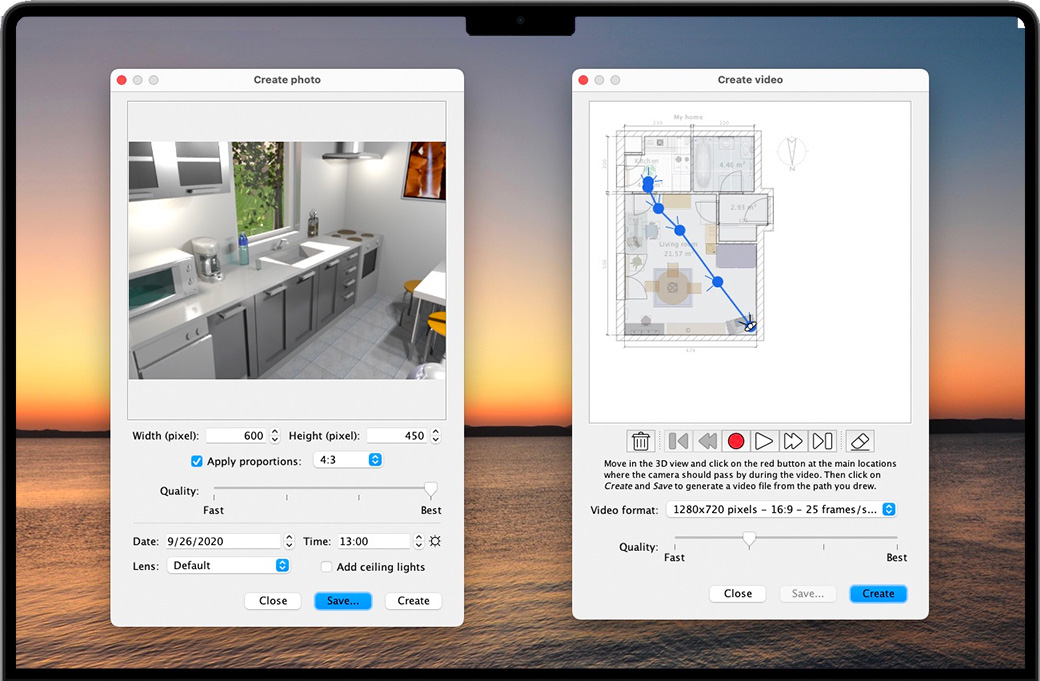The image size is (1040, 681).
Task: Click the Date input field
Action: click(222, 541)
